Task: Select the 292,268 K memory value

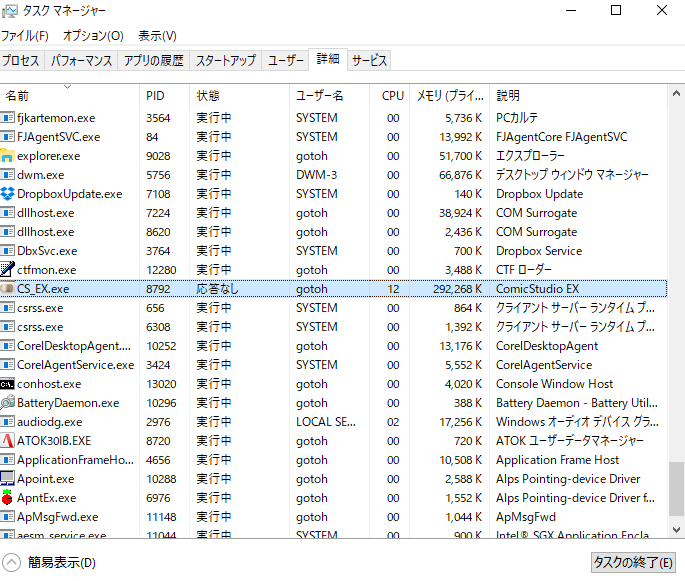Action: click(457, 289)
